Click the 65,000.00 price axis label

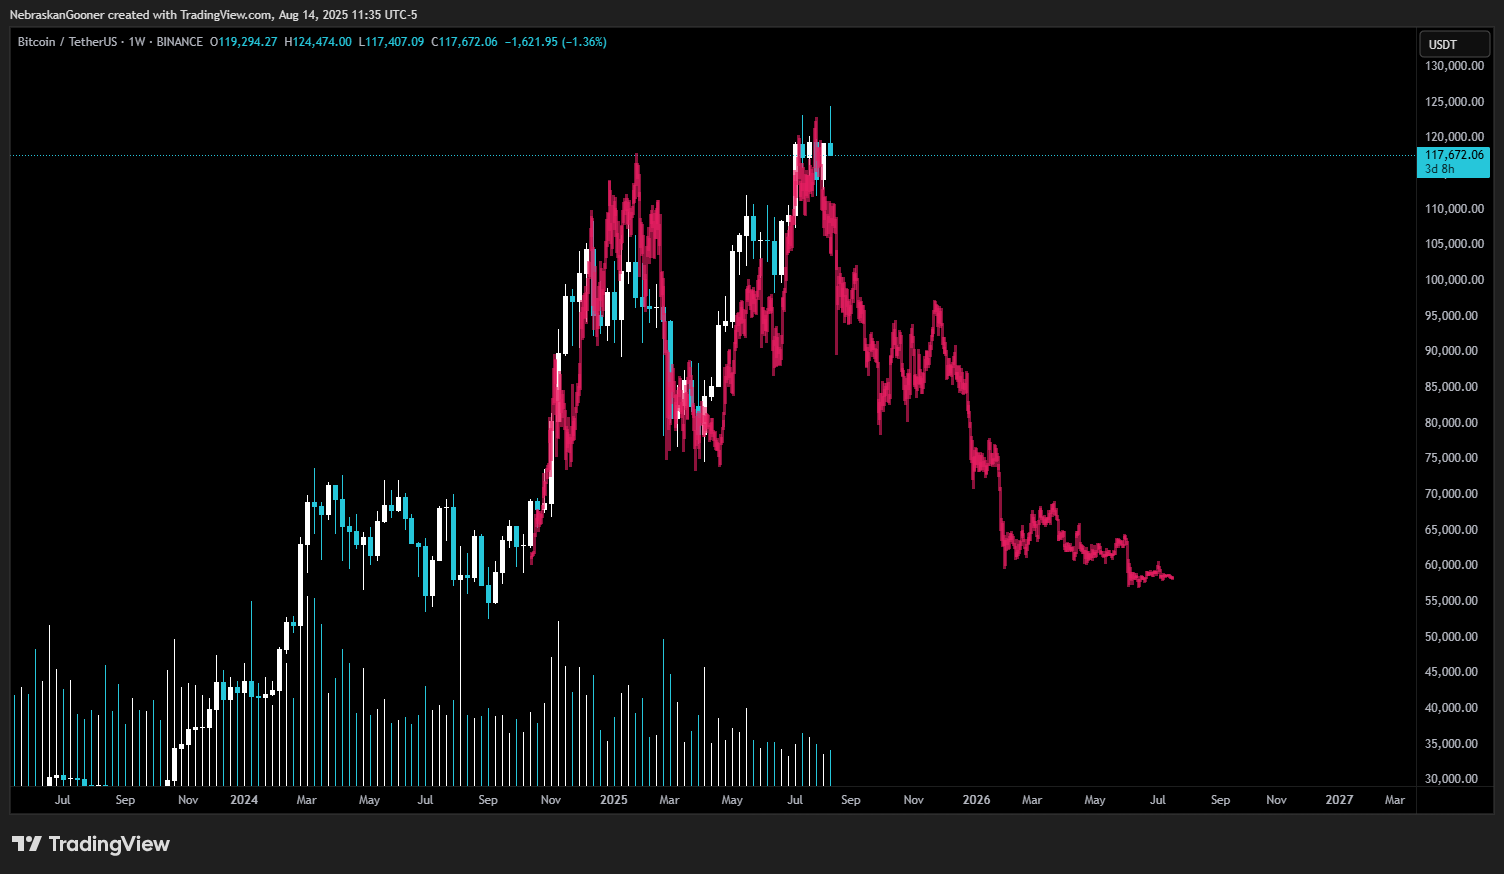(x=1451, y=530)
